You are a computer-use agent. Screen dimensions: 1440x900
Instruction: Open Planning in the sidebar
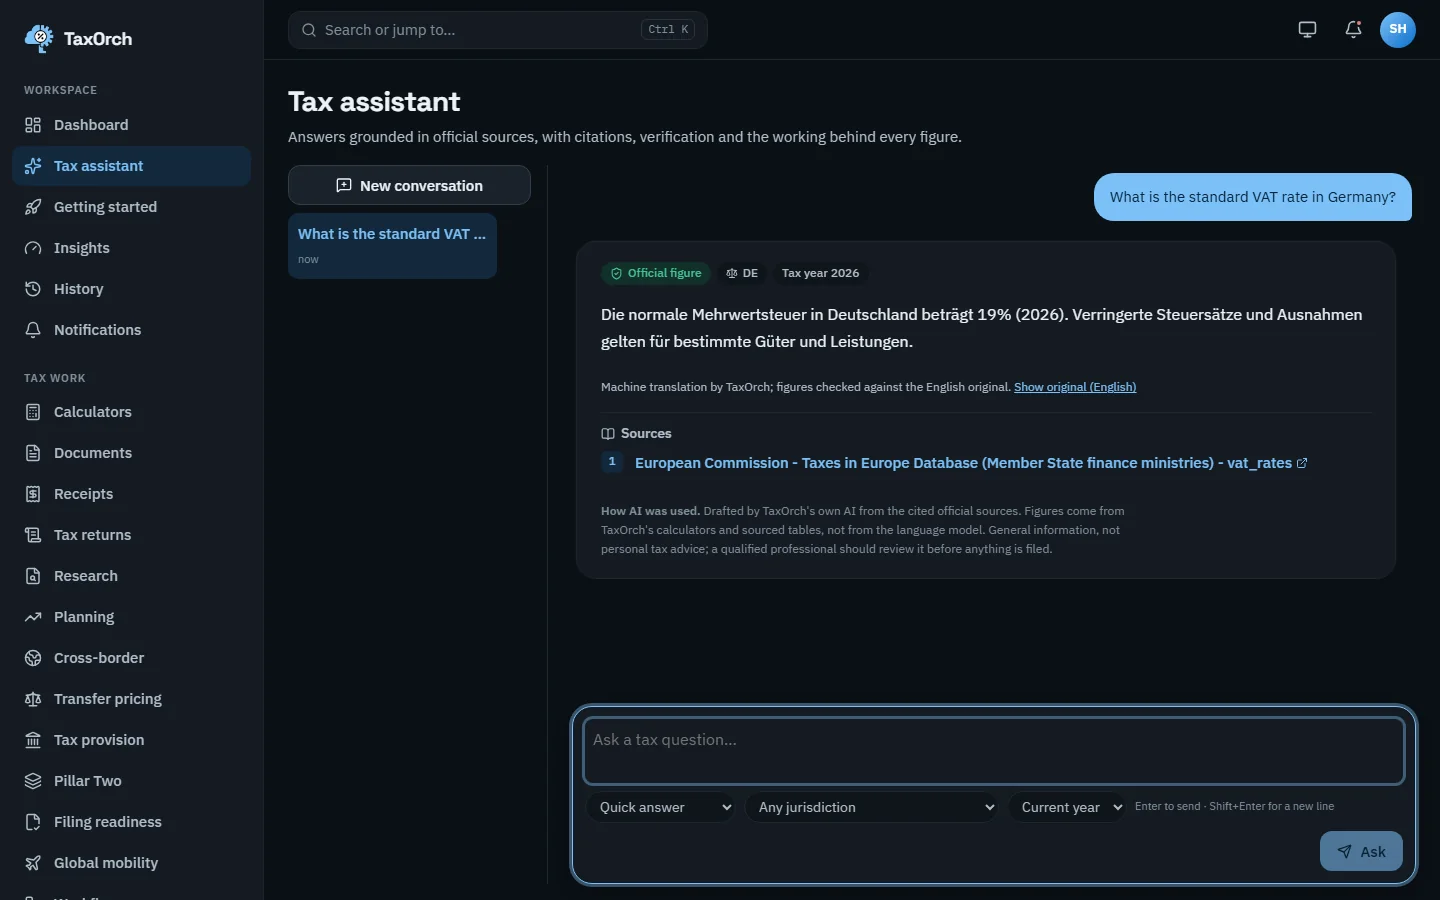point(131,617)
